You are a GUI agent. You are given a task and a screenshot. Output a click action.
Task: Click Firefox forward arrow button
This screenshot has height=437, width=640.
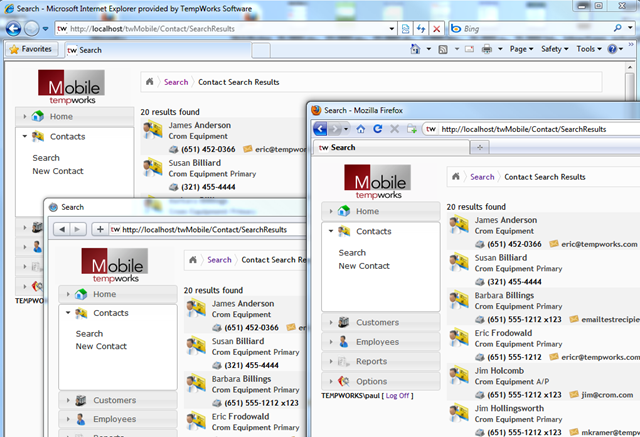click(x=335, y=129)
